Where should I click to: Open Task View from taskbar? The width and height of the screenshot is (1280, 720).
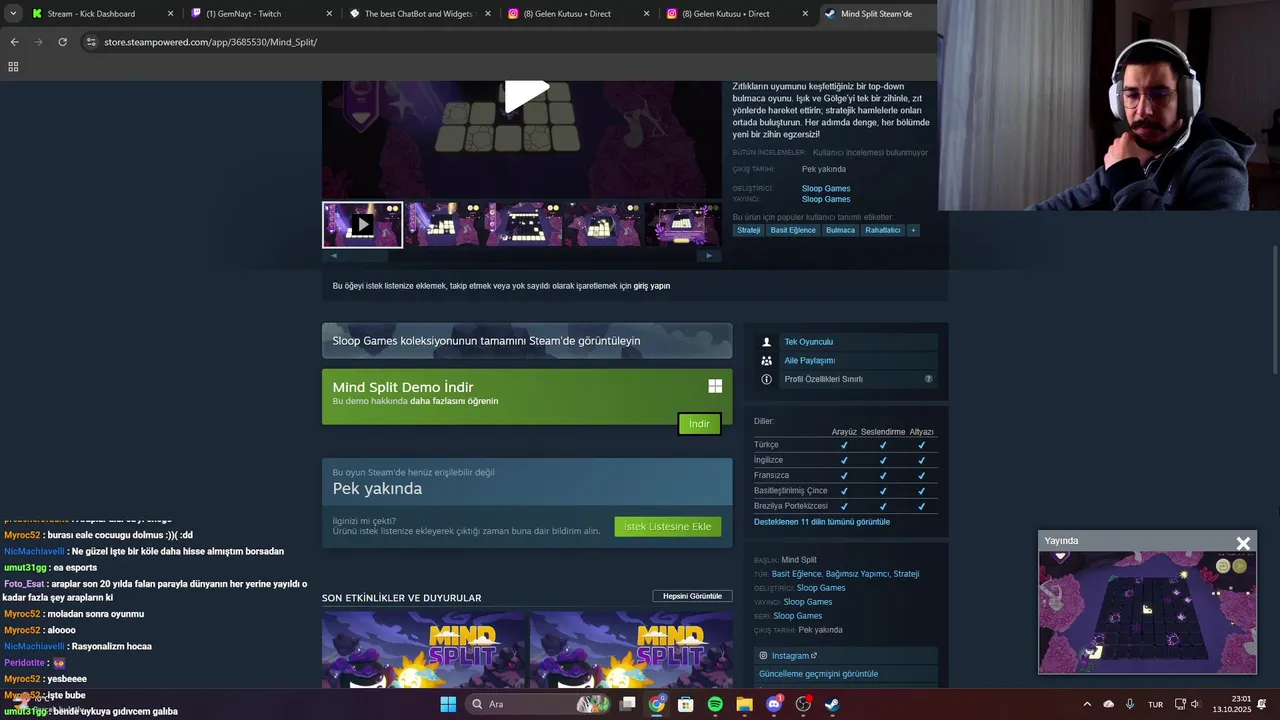(x=627, y=704)
